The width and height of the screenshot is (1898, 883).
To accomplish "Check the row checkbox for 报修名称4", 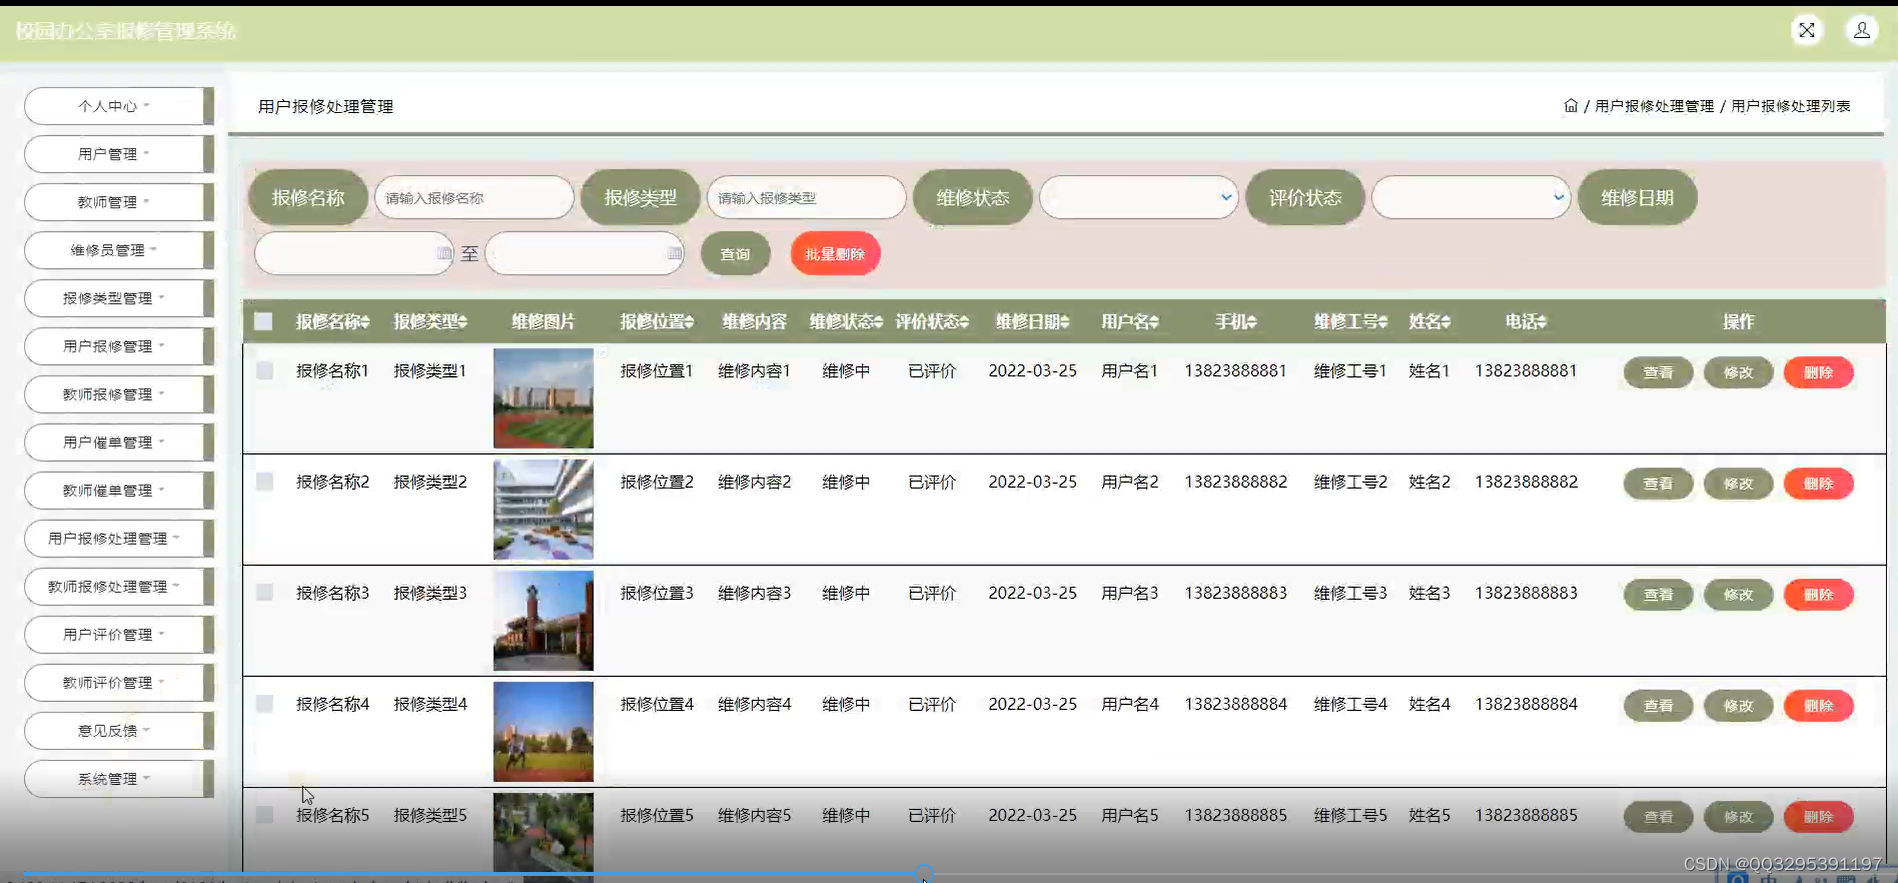I will (264, 703).
